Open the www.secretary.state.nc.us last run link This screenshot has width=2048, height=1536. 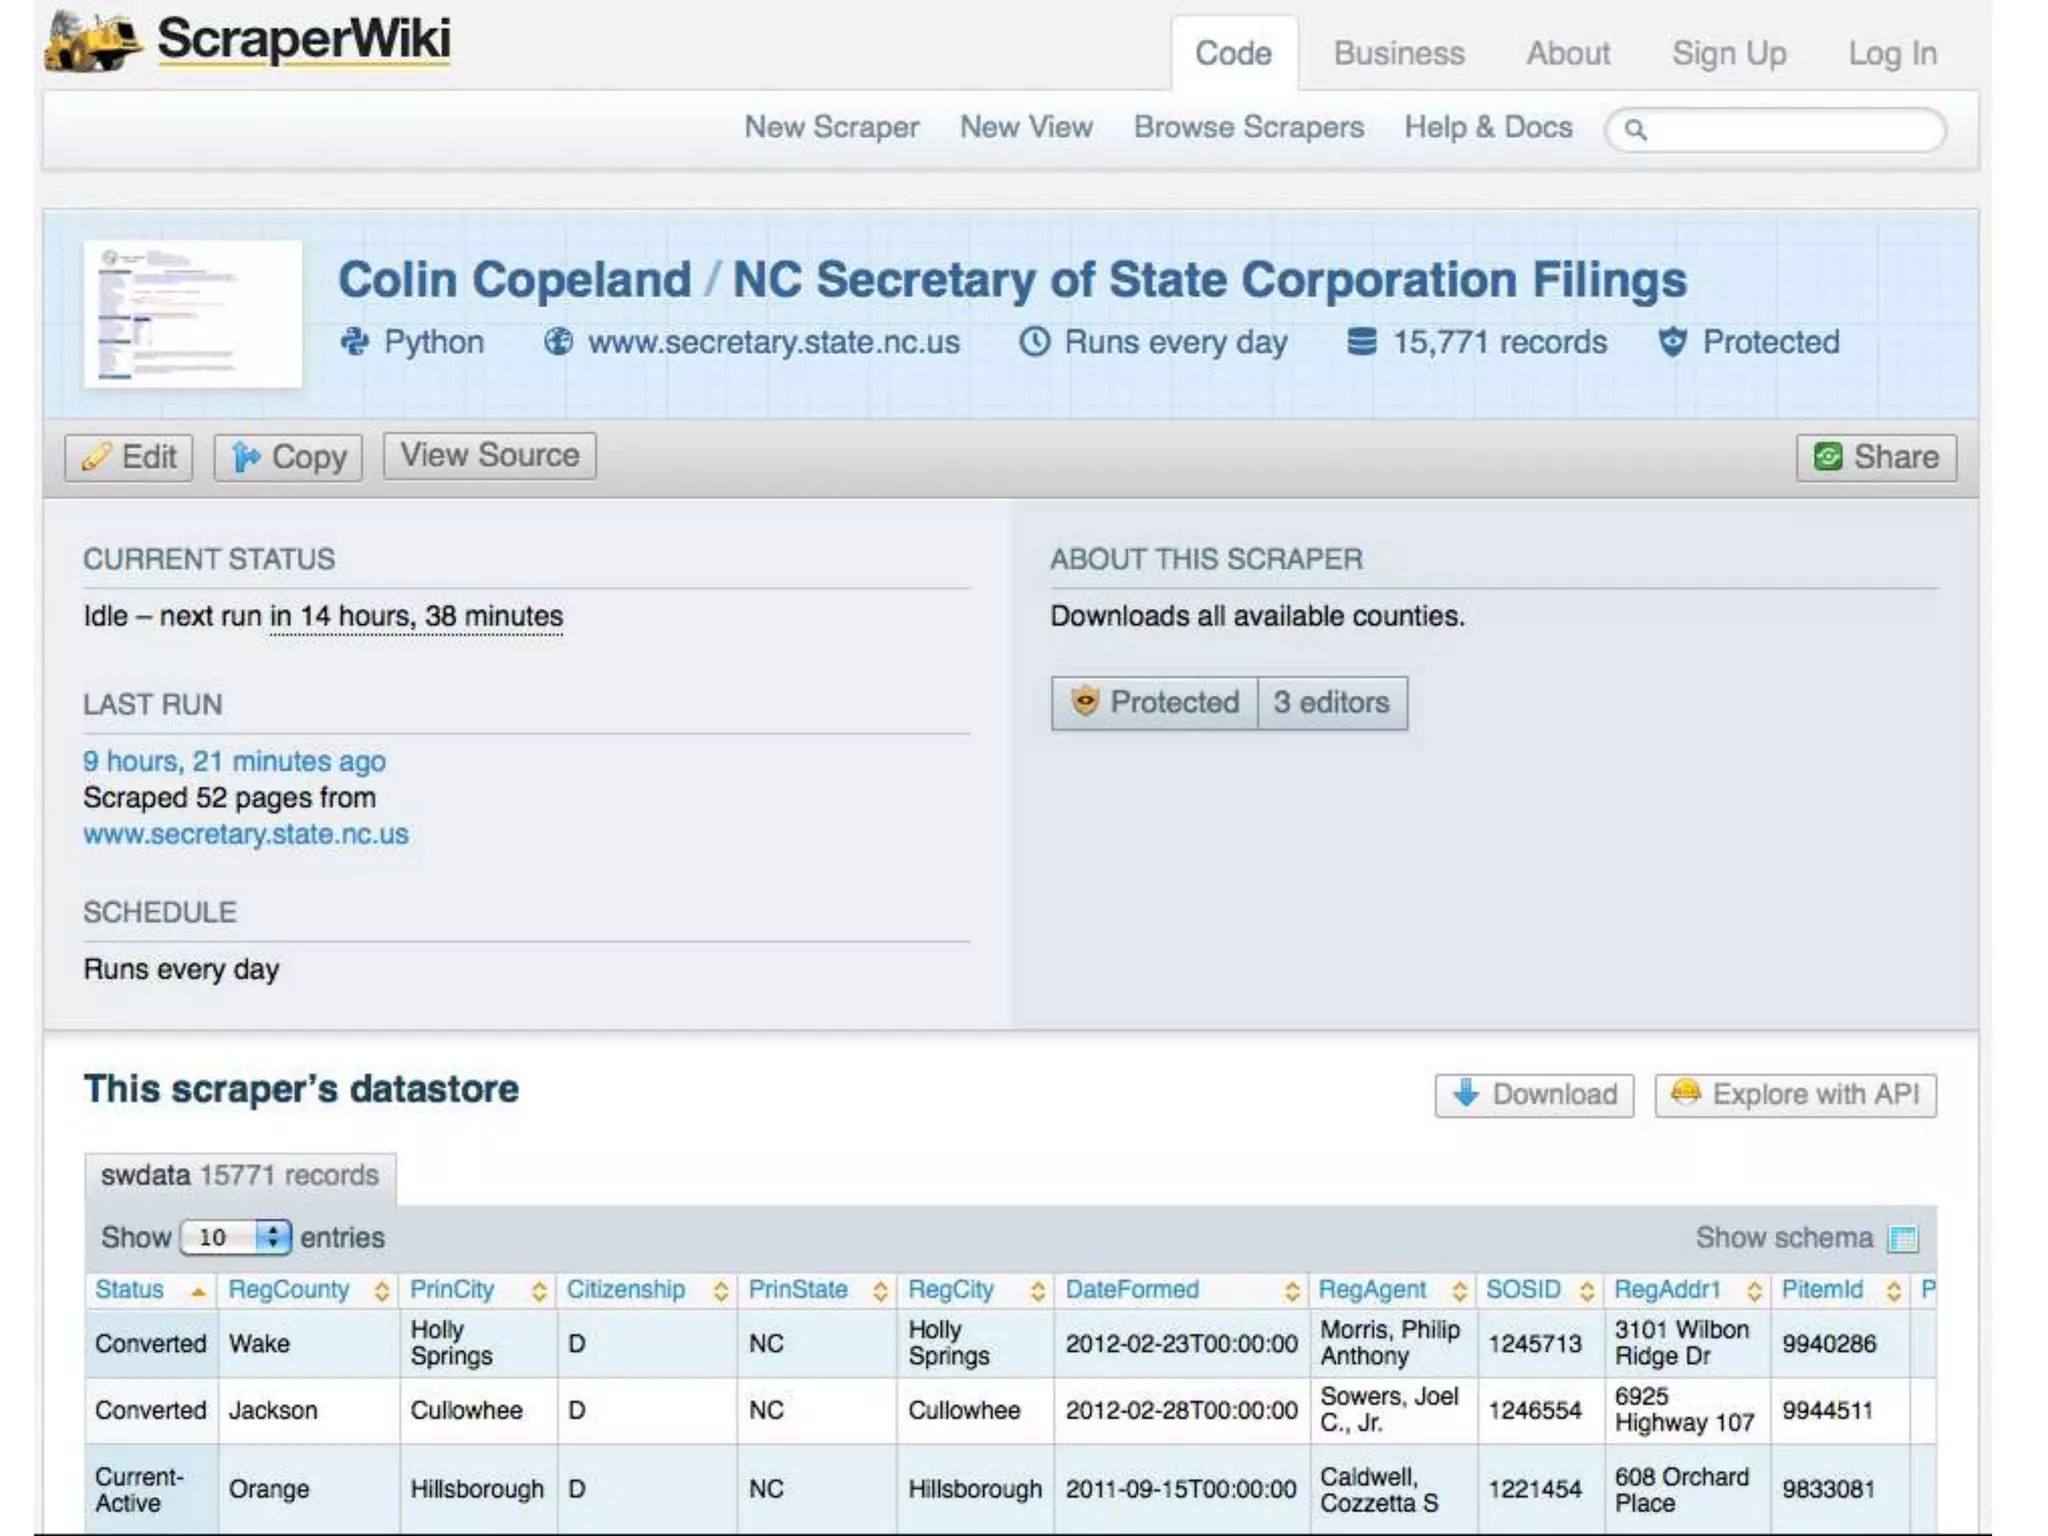pyautogui.click(x=246, y=834)
